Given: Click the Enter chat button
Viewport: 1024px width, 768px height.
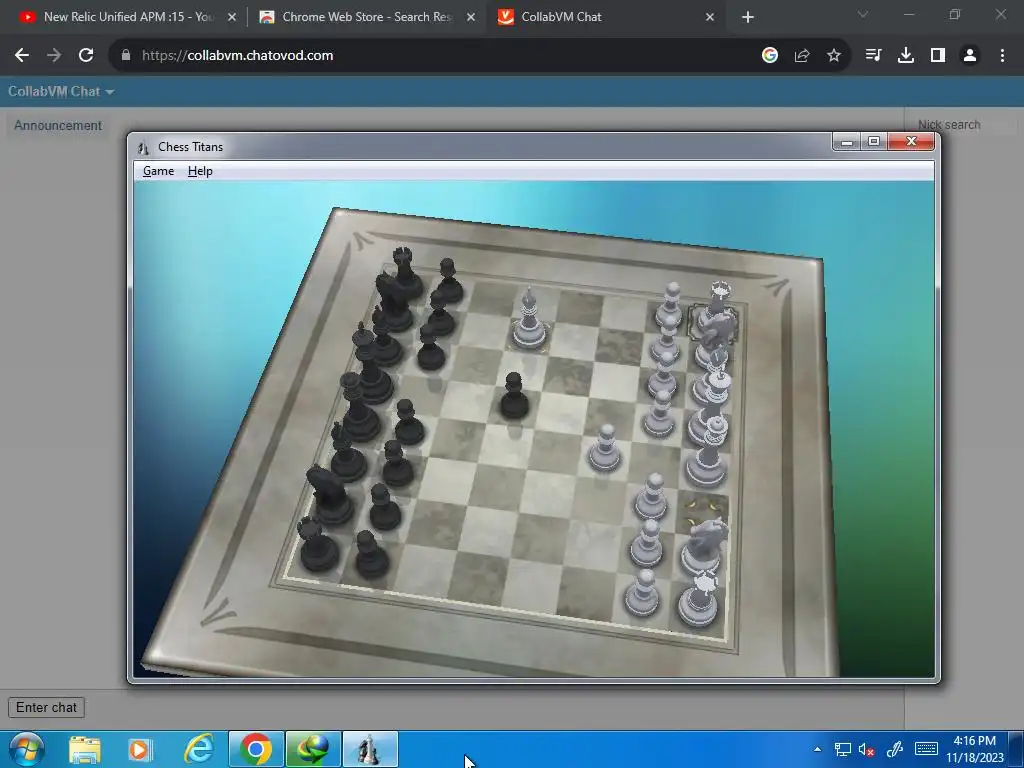Looking at the screenshot, I should tap(46, 707).
